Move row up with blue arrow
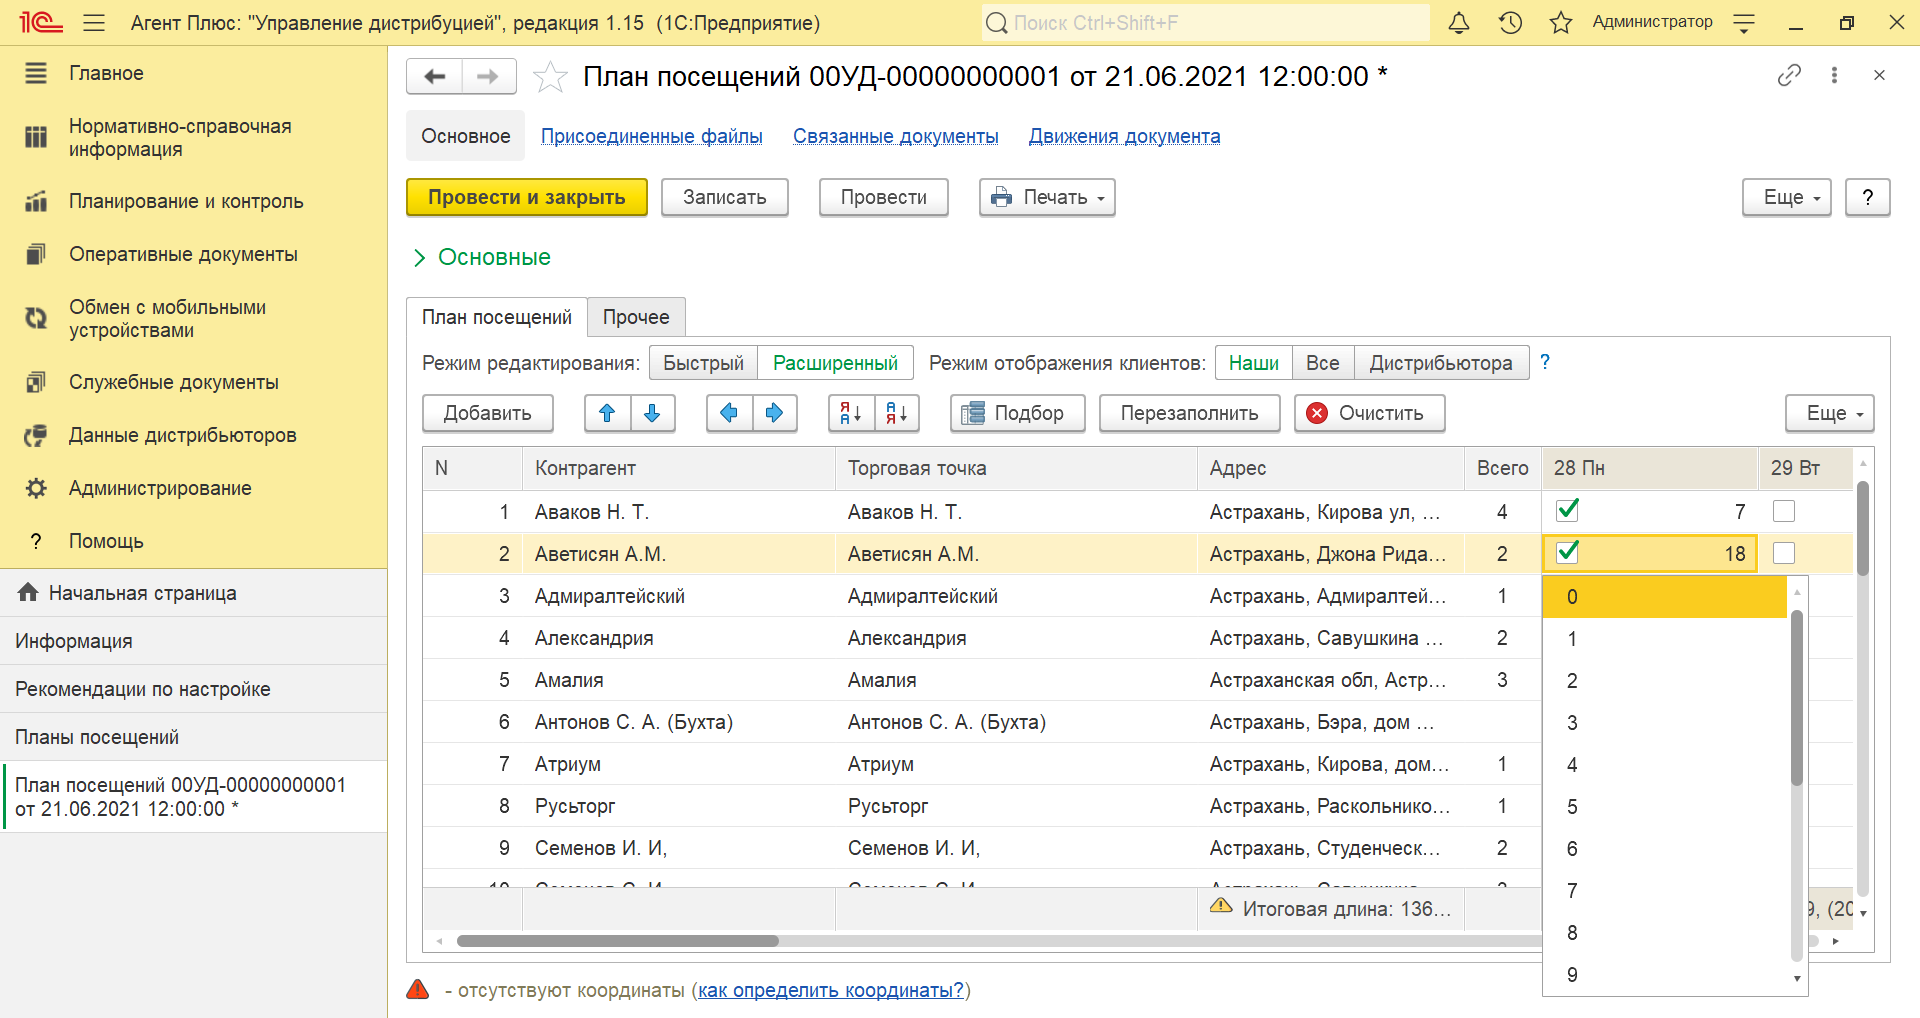 tap(607, 413)
